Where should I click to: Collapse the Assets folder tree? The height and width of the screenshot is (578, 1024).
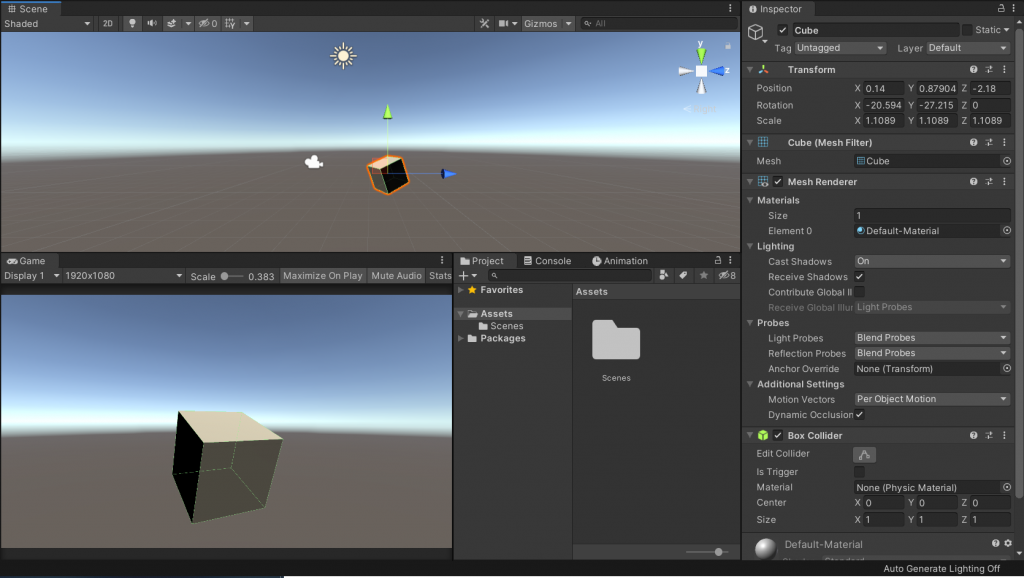[460, 314]
